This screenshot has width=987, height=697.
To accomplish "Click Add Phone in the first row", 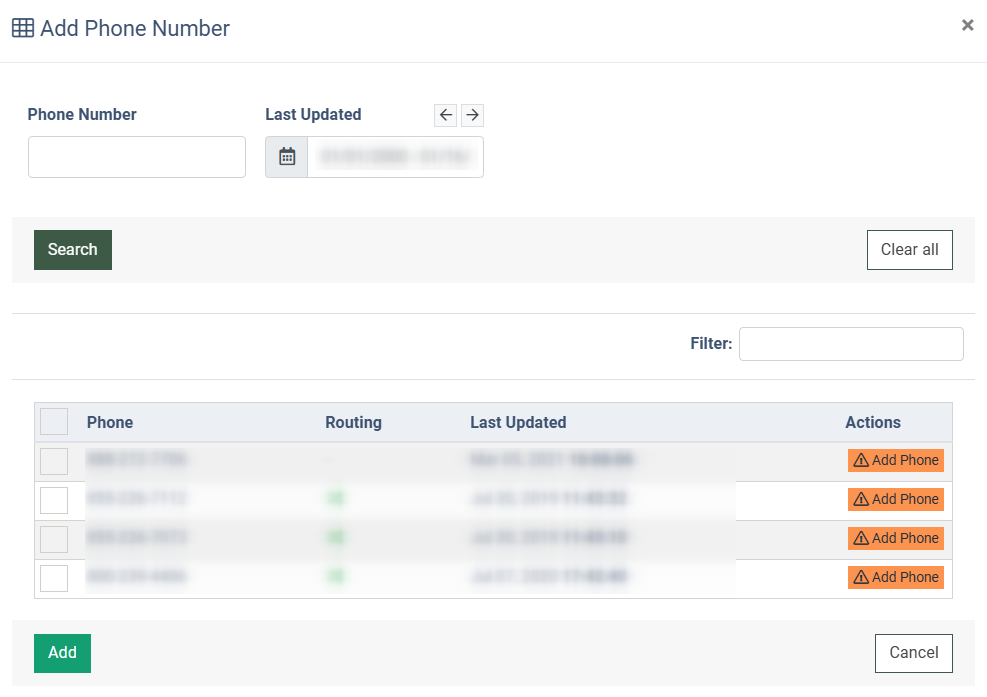I will pos(895,461).
